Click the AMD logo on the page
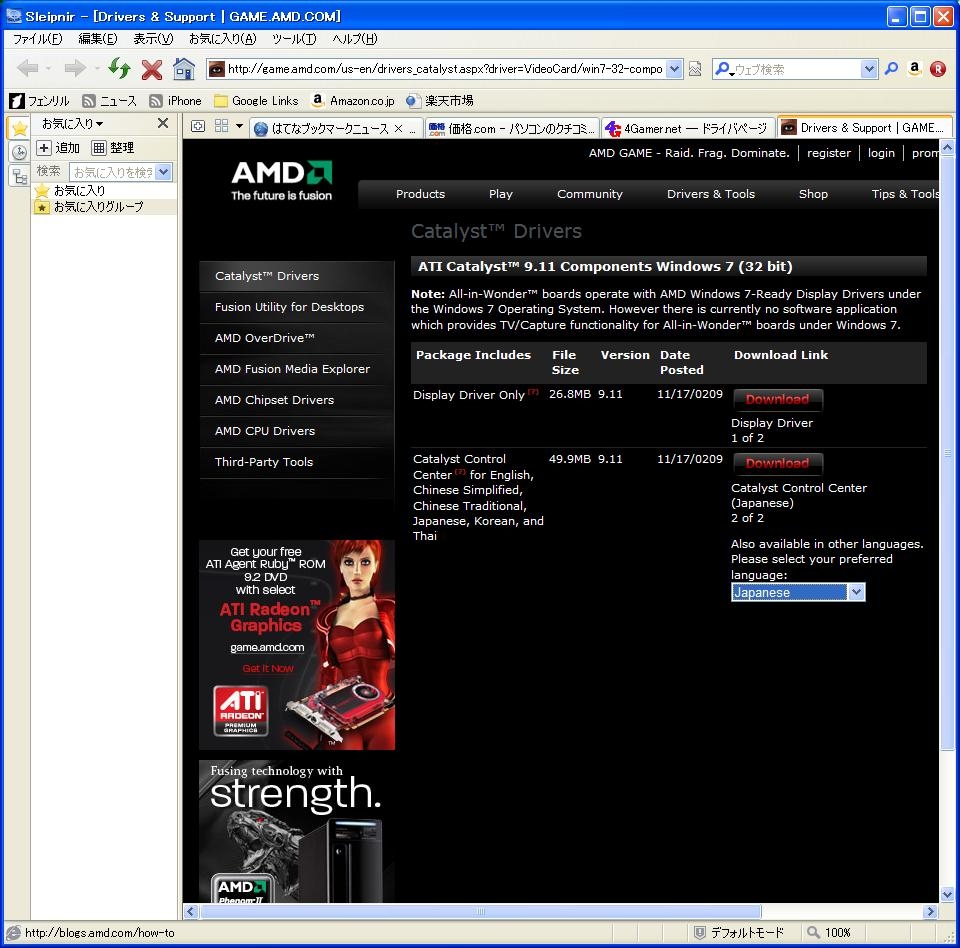This screenshot has width=960, height=948. point(282,181)
